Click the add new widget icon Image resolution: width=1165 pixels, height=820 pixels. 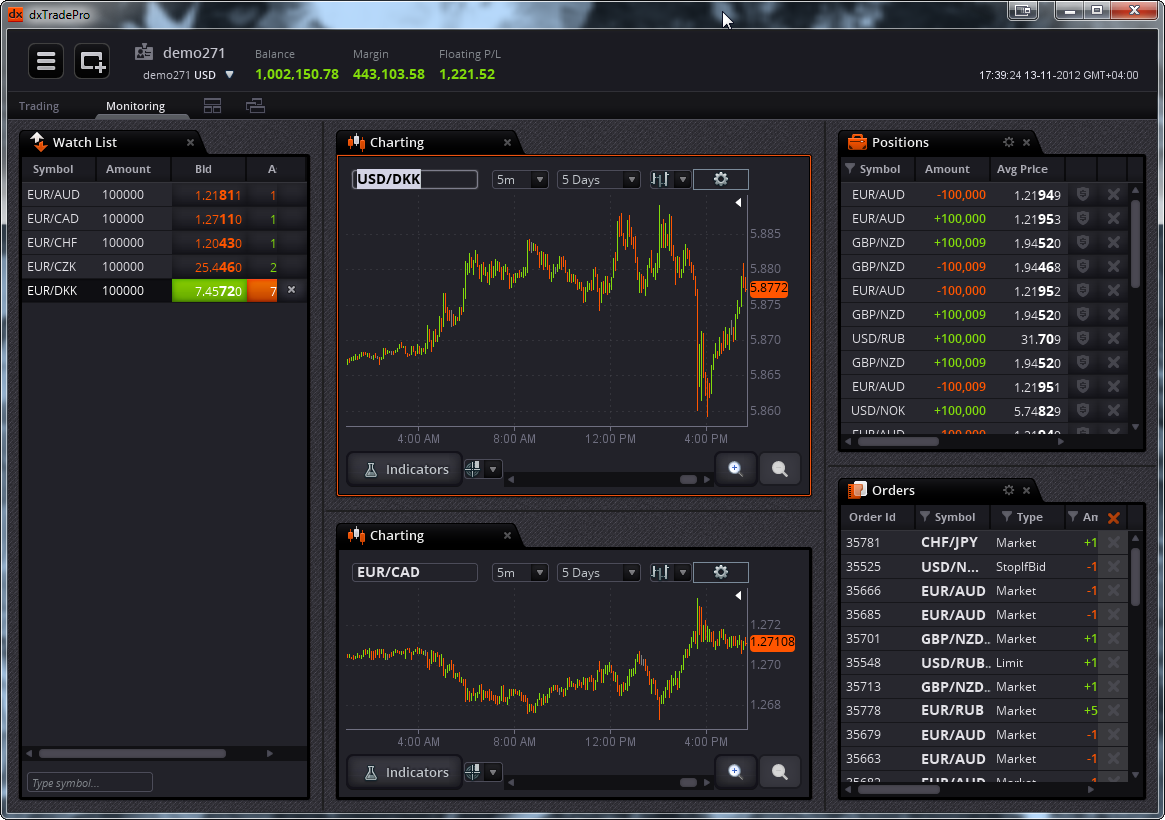(92, 61)
